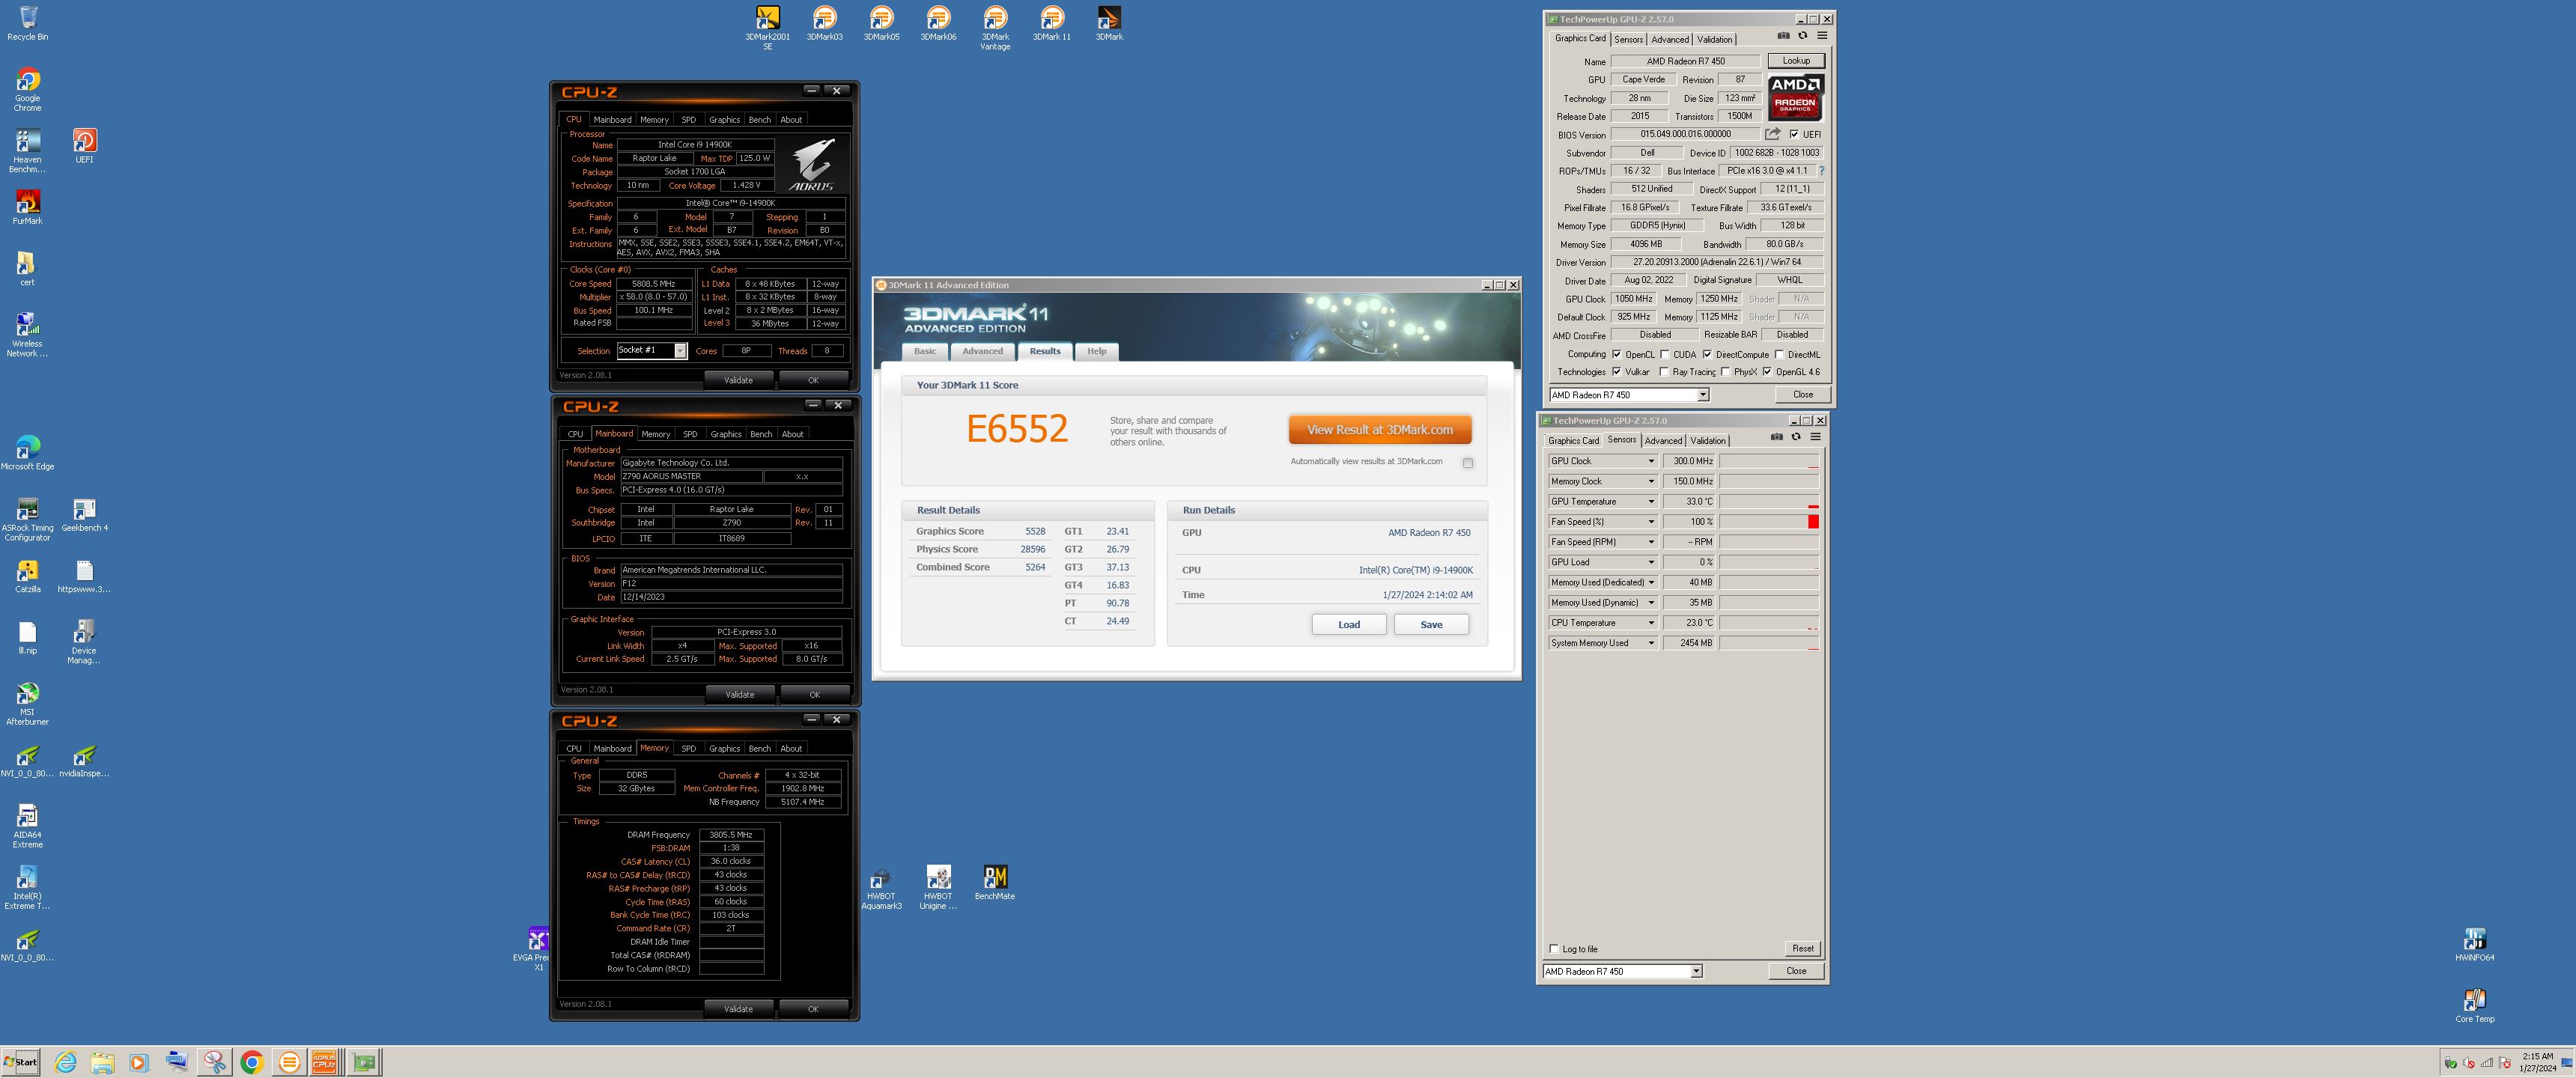The image size is (2576, 1078).
Task: Open the Catzilla desktop shortcut
Action: [27, 576]
